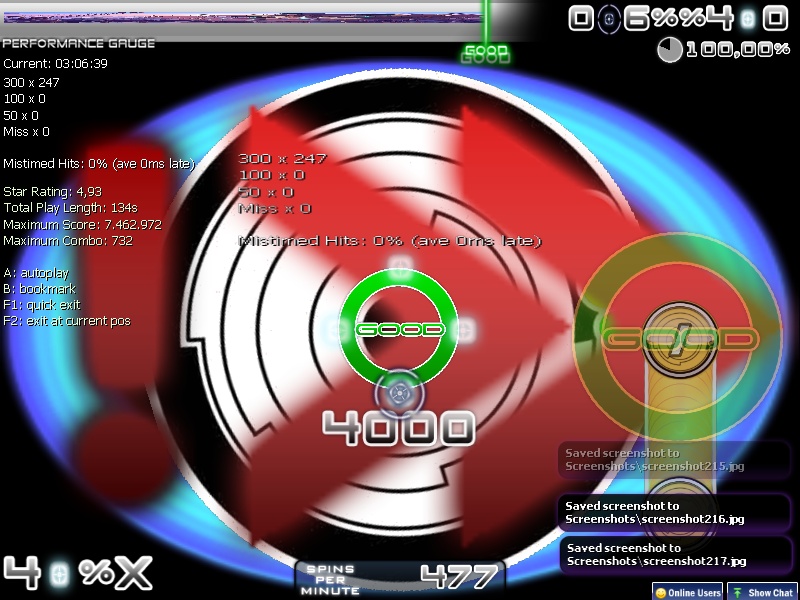
Task: Select the 'Current: 03:06:39' time readout
Action: [x=56, y=64]
